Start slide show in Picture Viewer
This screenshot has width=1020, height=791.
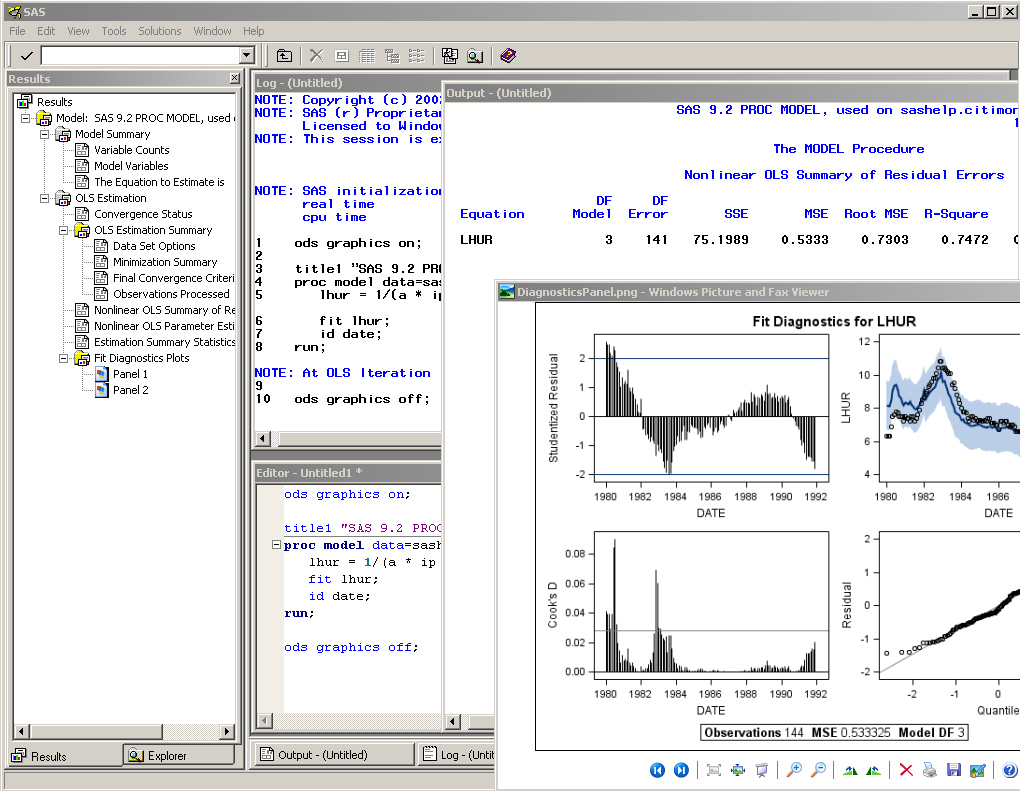pos(762,770)
